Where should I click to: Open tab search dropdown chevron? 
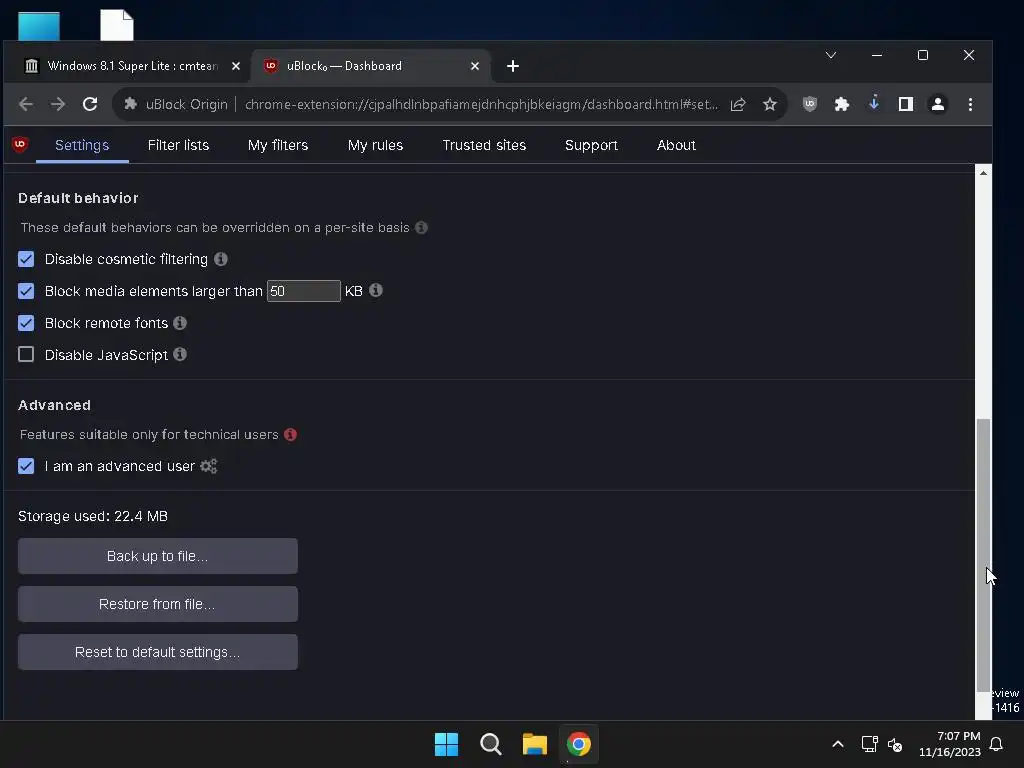tap(831, 55)
